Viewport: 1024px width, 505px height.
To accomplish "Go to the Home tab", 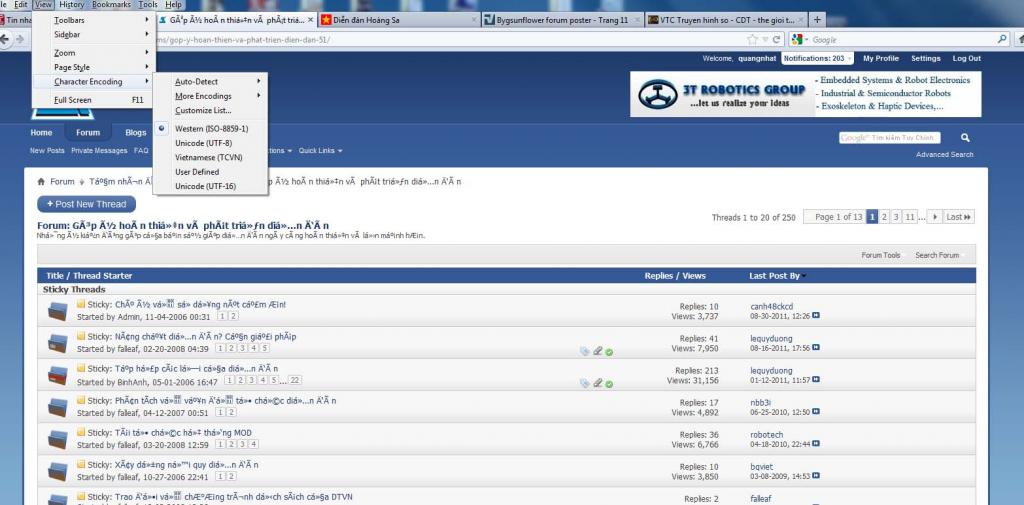I will pyautogui.click(x=41, y=133).
